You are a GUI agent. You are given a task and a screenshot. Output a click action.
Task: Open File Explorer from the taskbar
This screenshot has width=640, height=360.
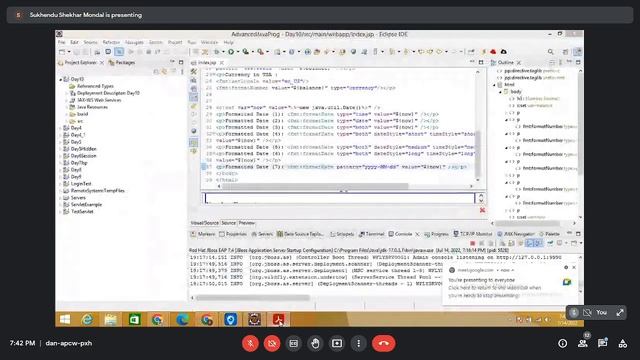(110, 320)
